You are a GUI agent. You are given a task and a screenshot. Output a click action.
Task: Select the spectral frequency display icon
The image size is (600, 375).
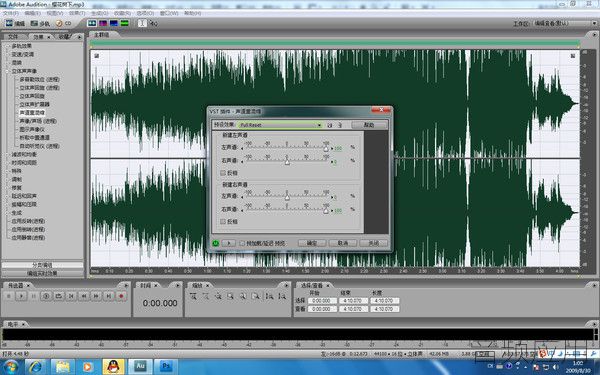pos(103,23)
